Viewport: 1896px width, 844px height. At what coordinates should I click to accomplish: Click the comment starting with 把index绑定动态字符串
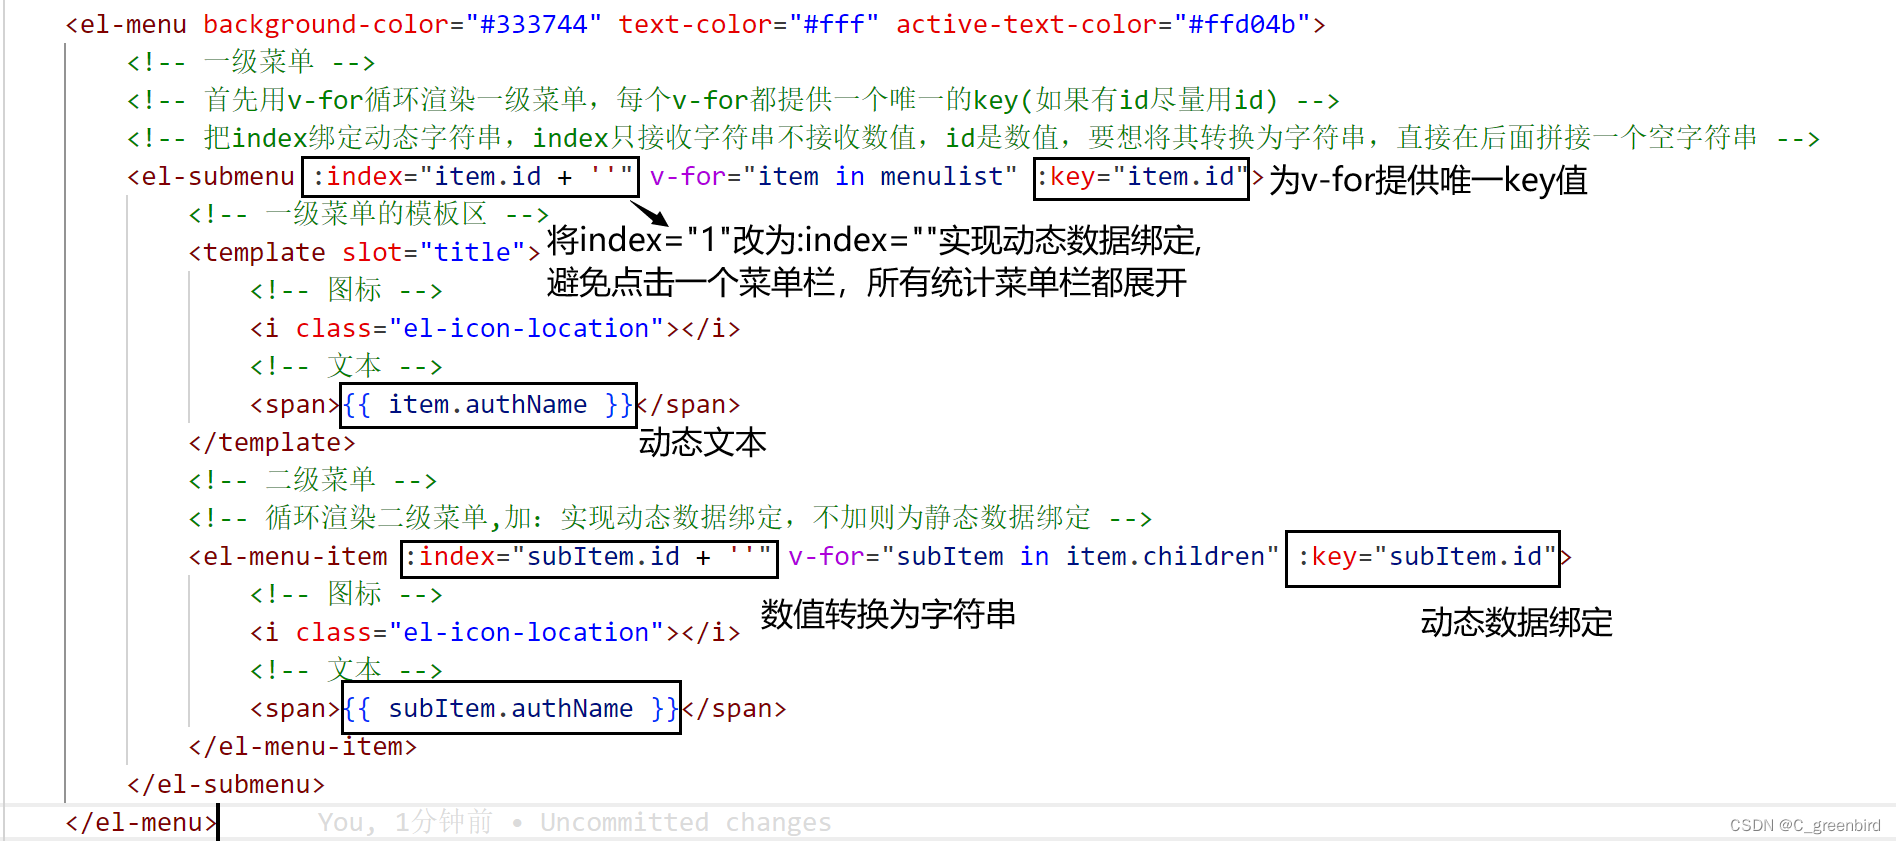973,138
